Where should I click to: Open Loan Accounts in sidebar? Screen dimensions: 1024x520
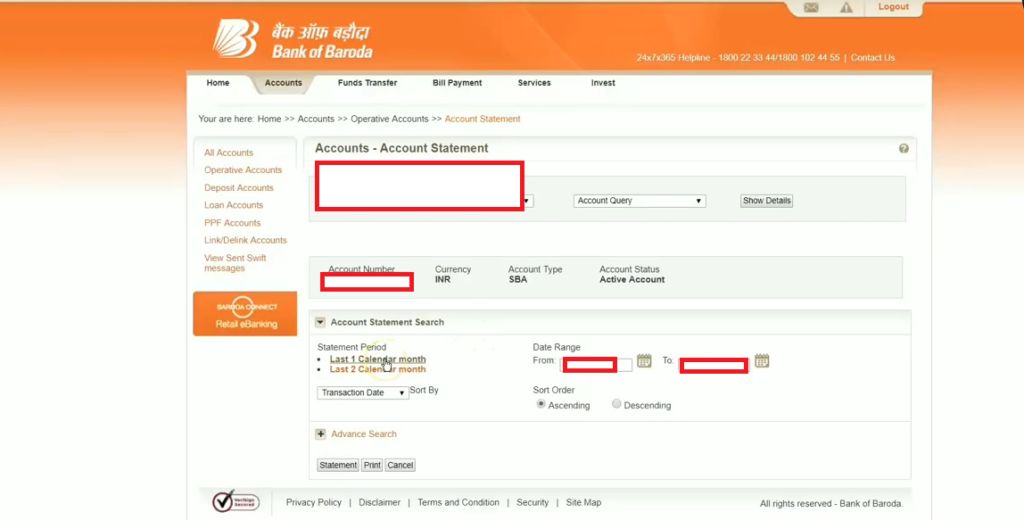coord(234,205)
